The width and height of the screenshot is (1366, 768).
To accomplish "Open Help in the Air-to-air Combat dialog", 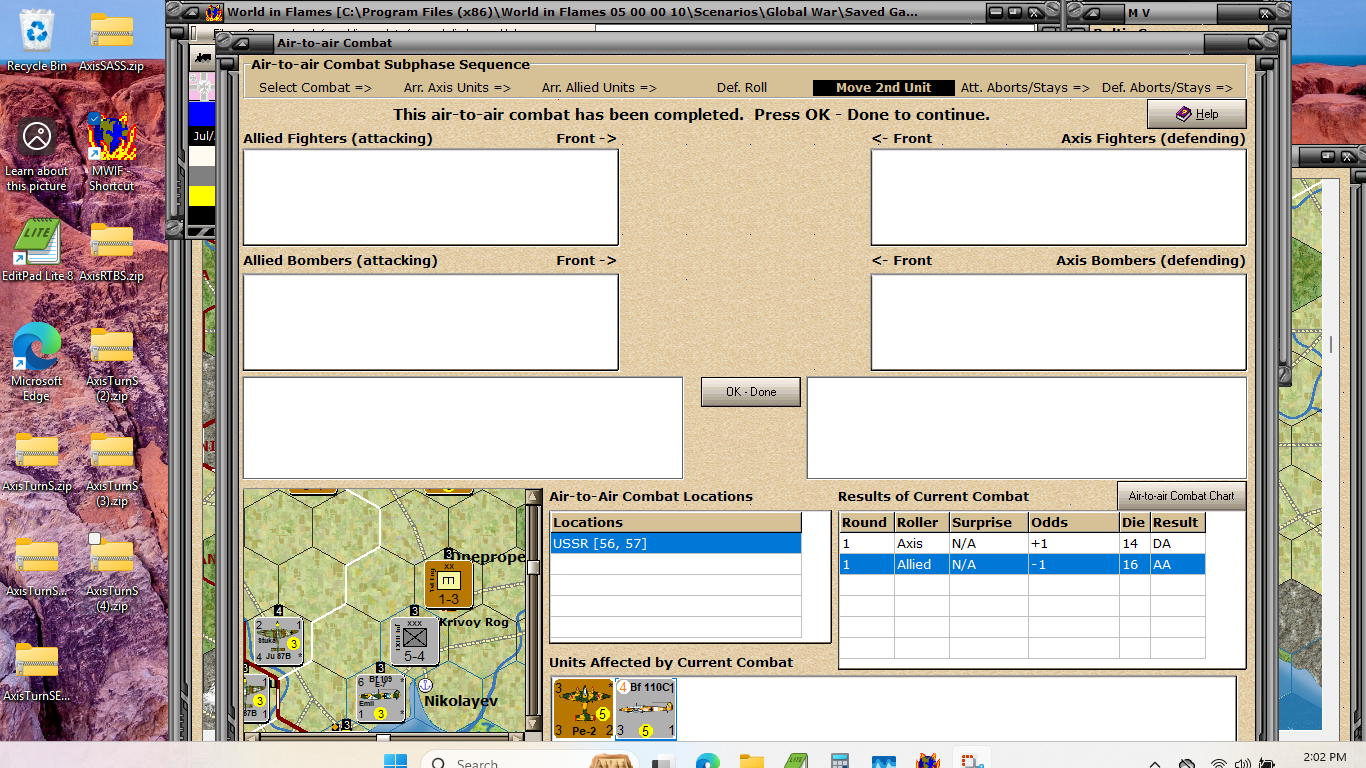I will [x=1196, y=114].
